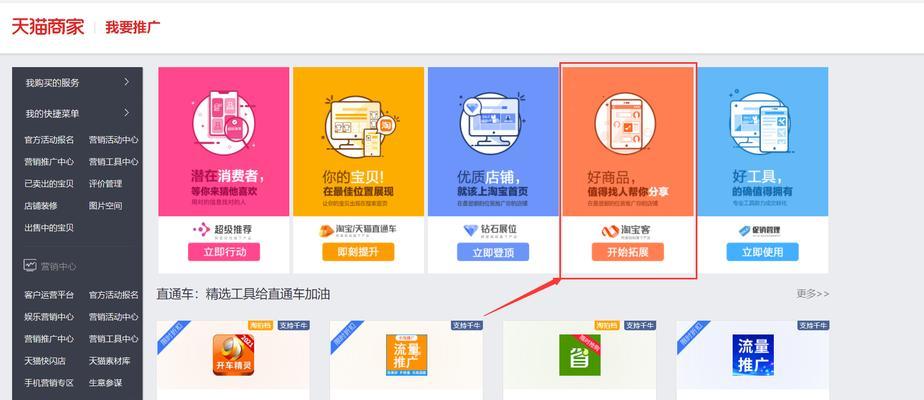Select 你的宝贝! headline on yellow card
Screen dimensions: 924x400
(x=353, y=176)
